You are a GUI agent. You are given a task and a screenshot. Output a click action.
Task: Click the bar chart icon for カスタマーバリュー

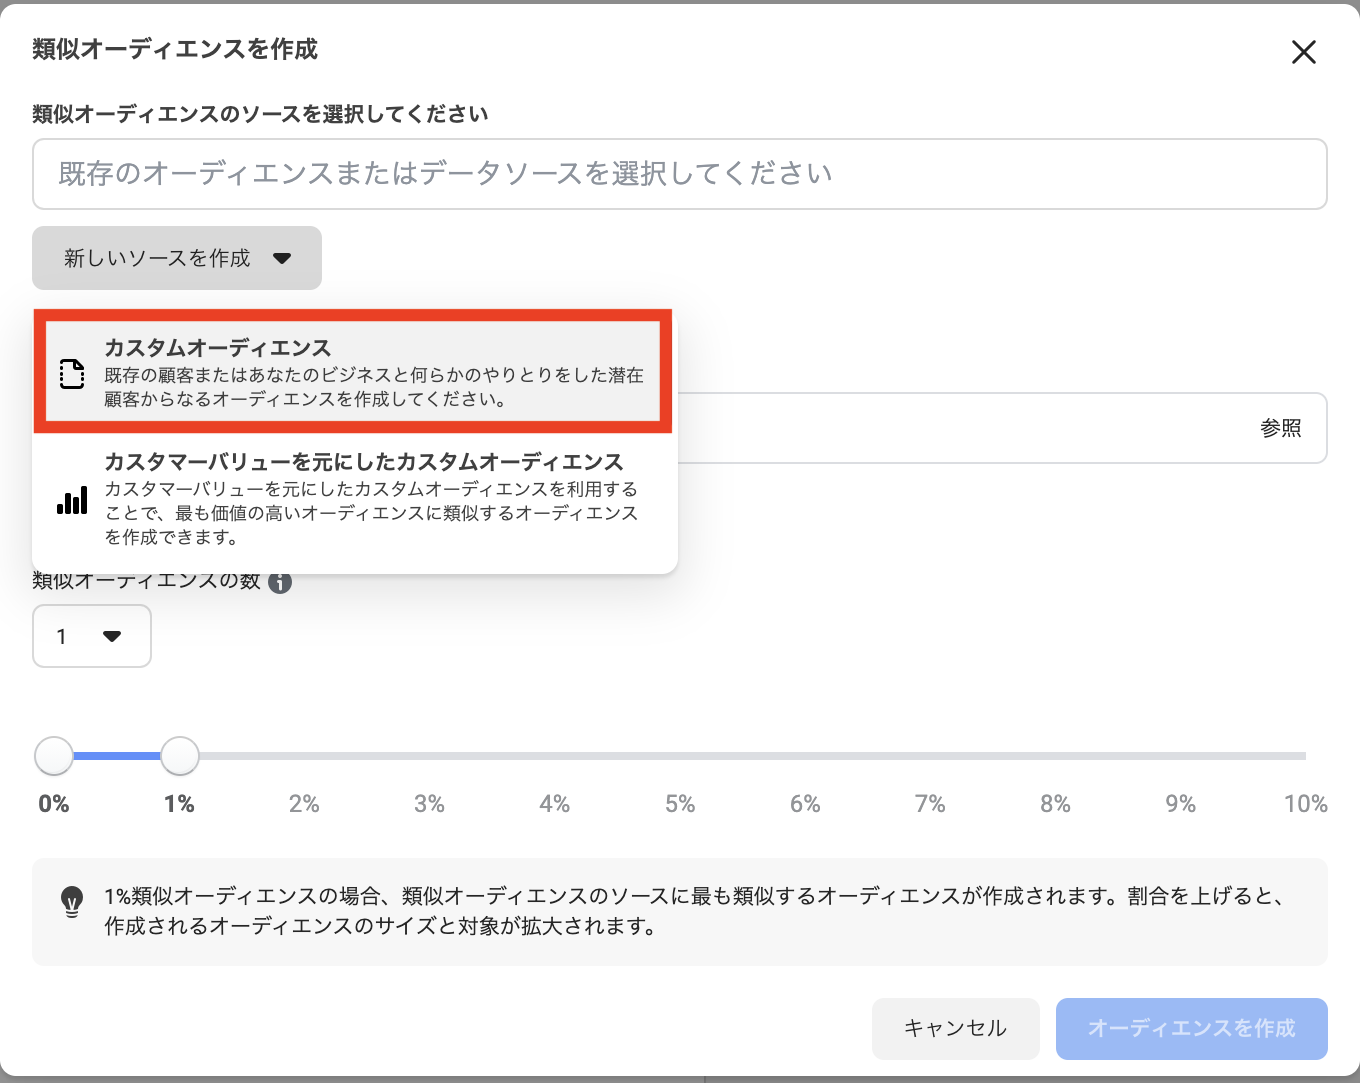point(72,500)
